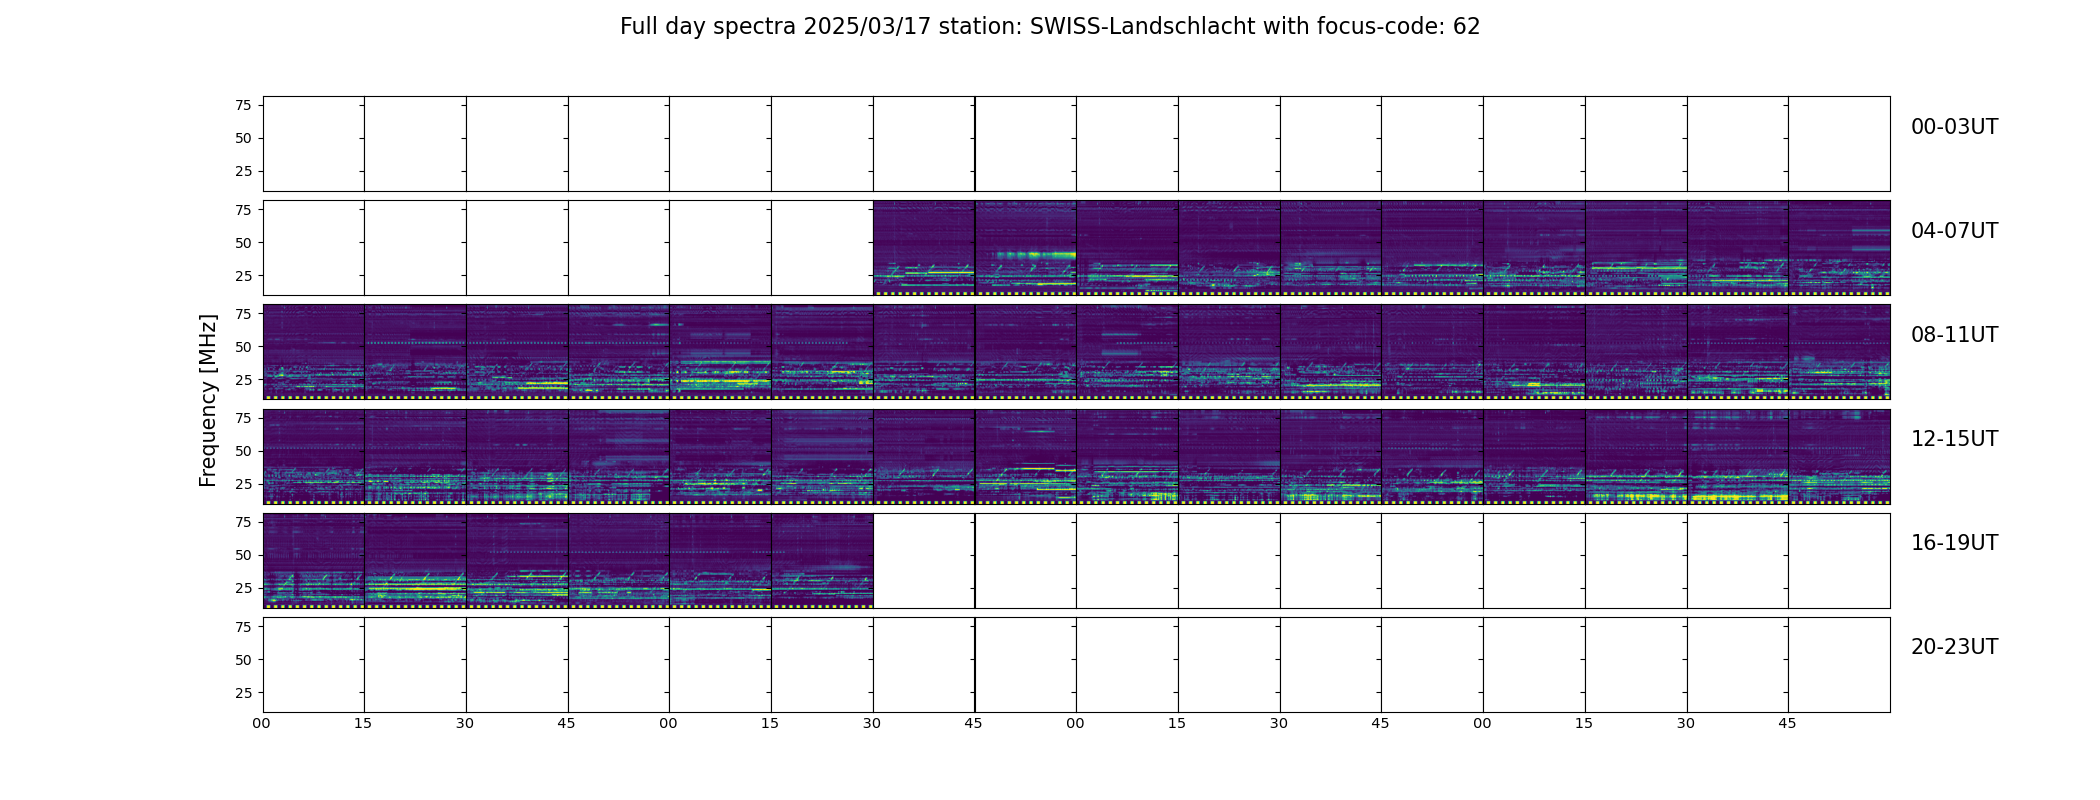Click the rightmost 00 x-axis tick label
2100x800 pixels.
pos(1482,723)
